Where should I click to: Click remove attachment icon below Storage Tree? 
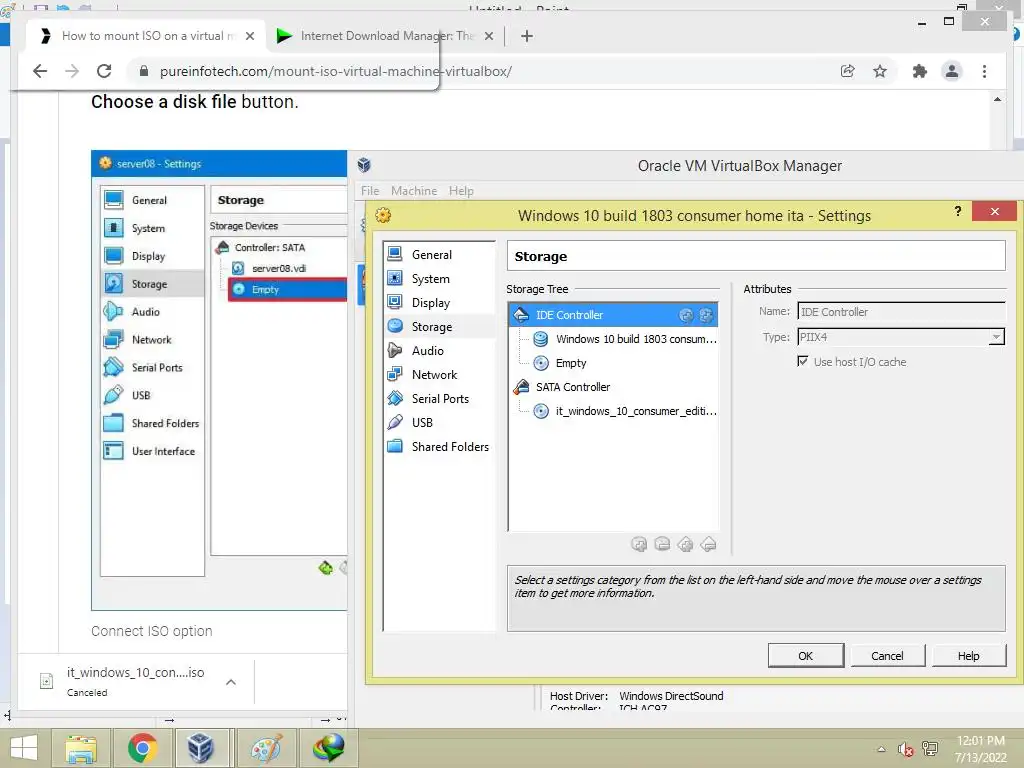708,544
